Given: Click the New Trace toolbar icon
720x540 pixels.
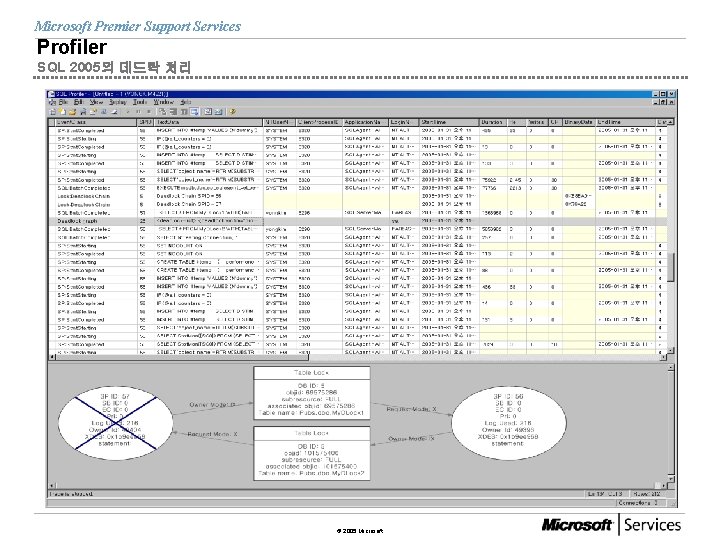Looking at the screenshot, I should click(52, 112).
